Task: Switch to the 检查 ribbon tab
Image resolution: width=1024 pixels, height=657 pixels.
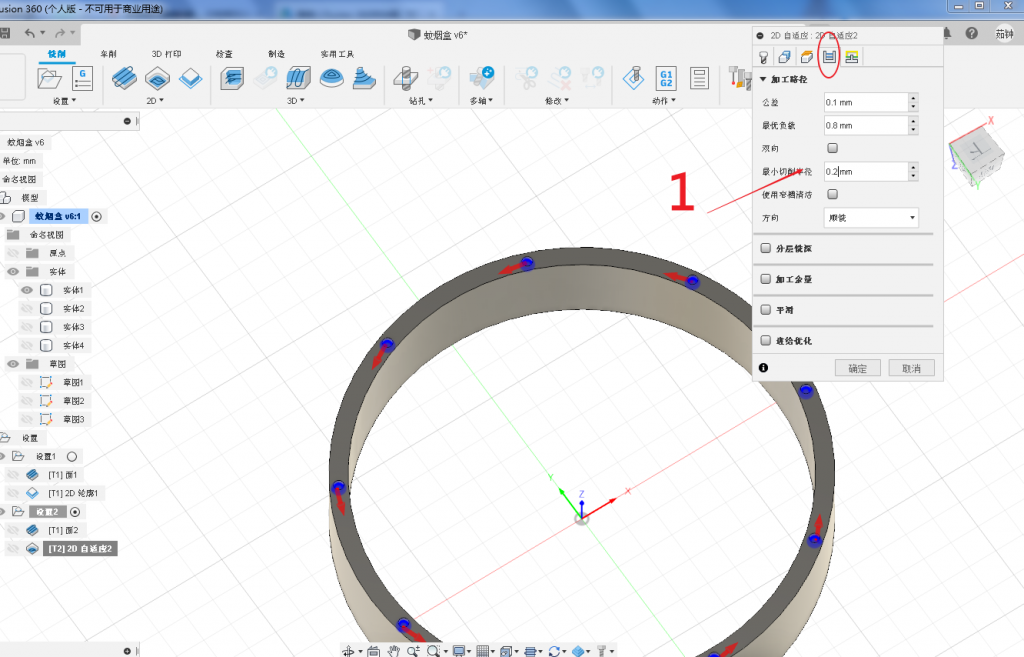Action: (x=224, y=54)
